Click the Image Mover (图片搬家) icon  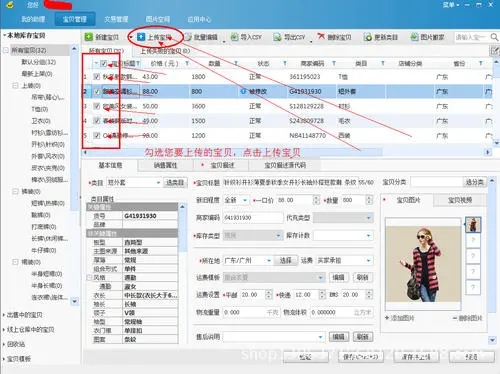[414, 37]
